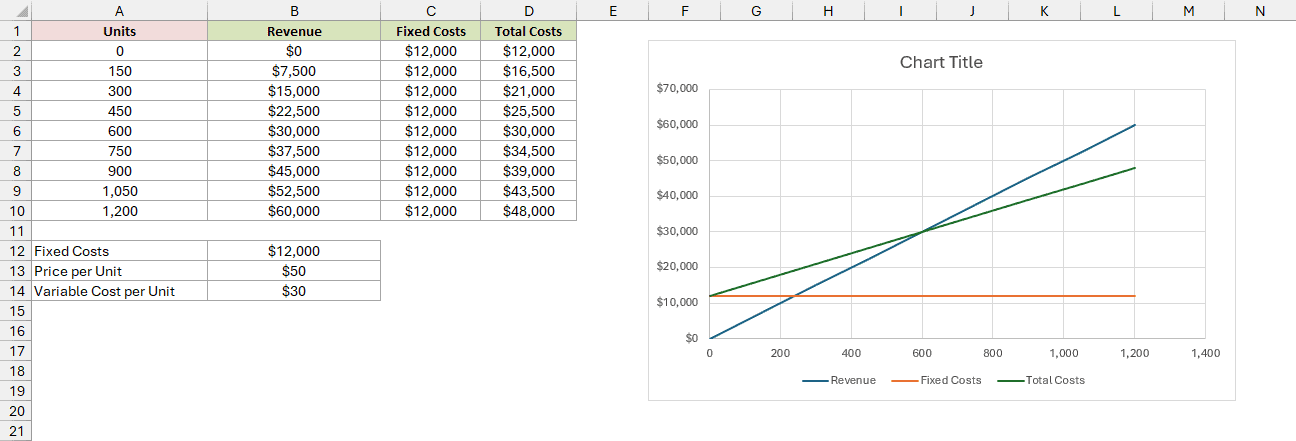The image size is (1296, 441).
Task: Select the units cell showing 750
Action: [120, 151]
